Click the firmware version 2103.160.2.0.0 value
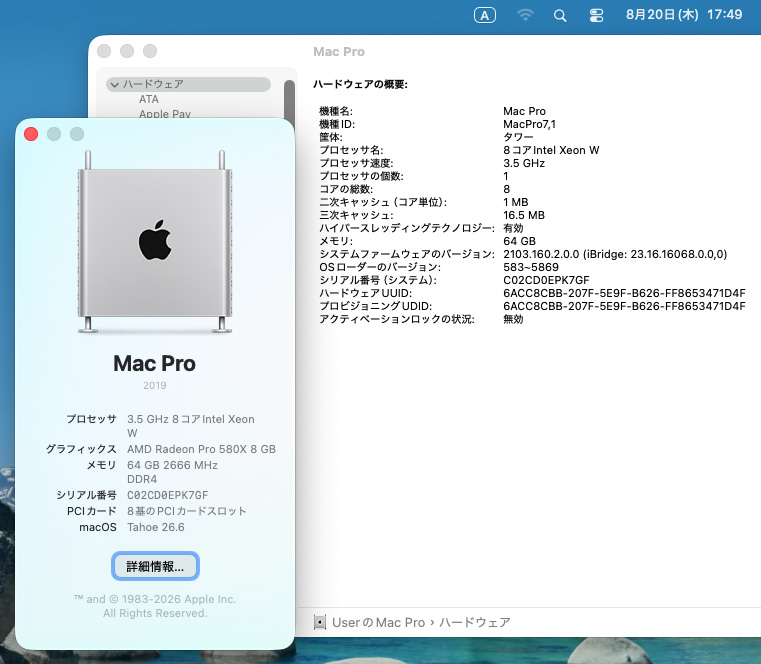761x664 pixels. click(615, 254)
